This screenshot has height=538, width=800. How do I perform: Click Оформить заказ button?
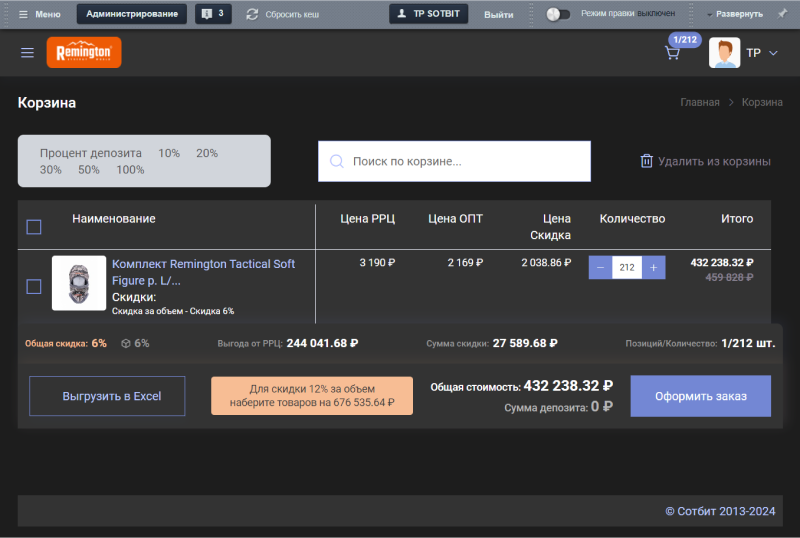701,396
